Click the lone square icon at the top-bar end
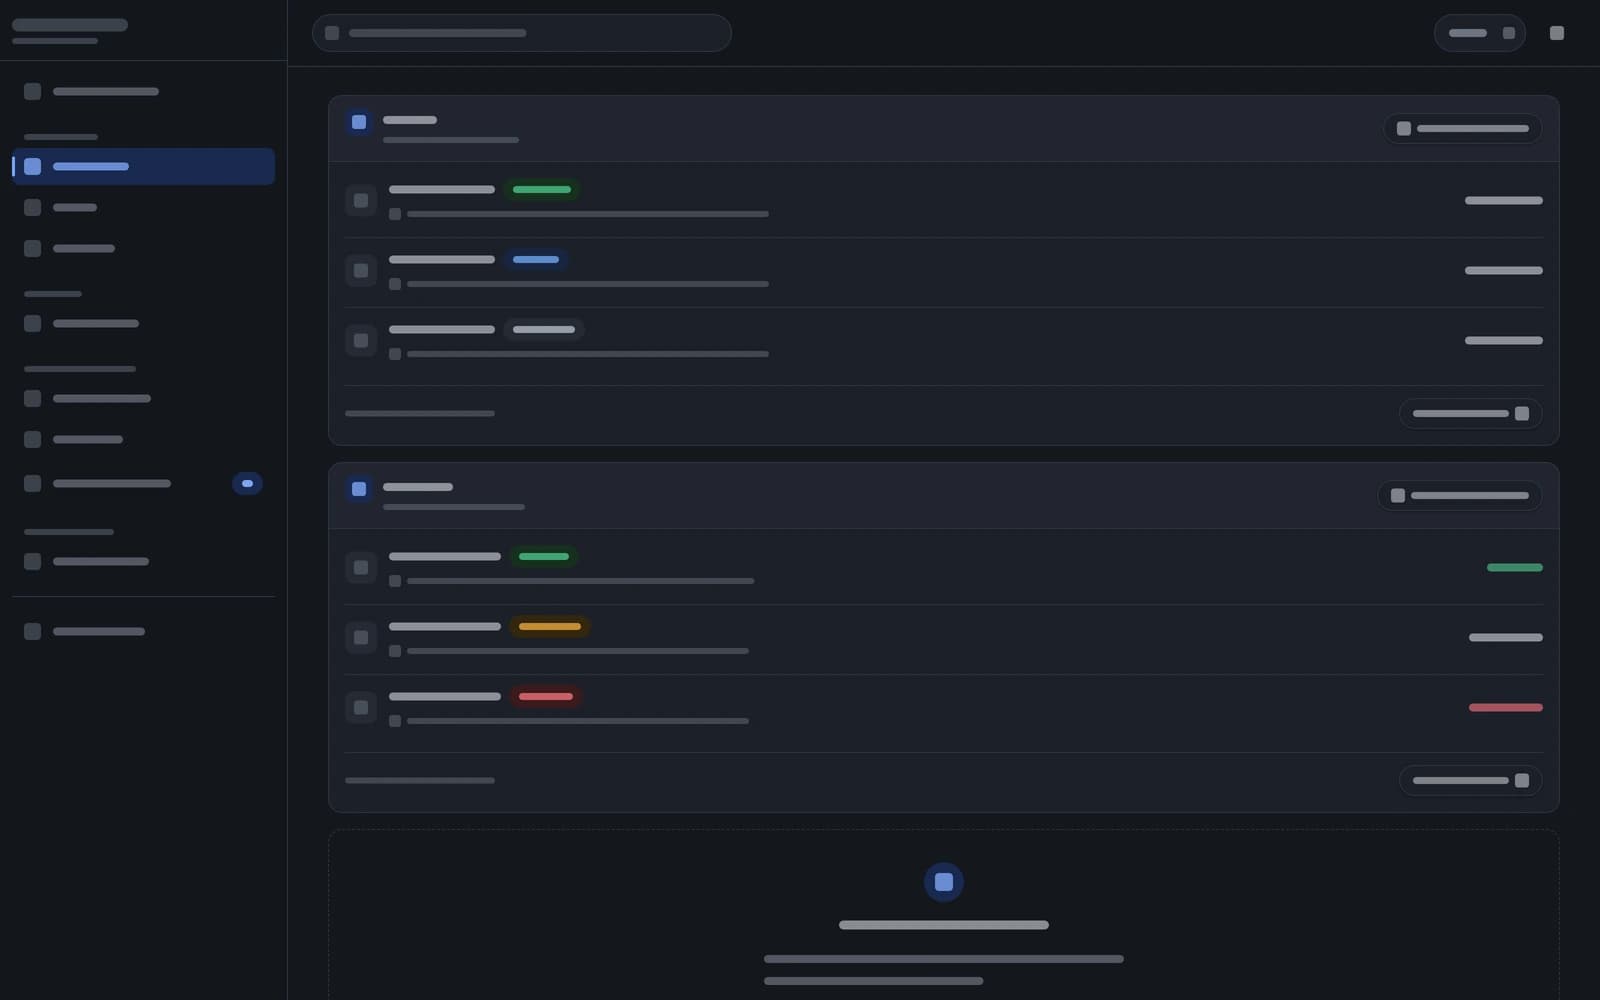This screenshot has height=1000, width=1600. [x=1556, y=33]
